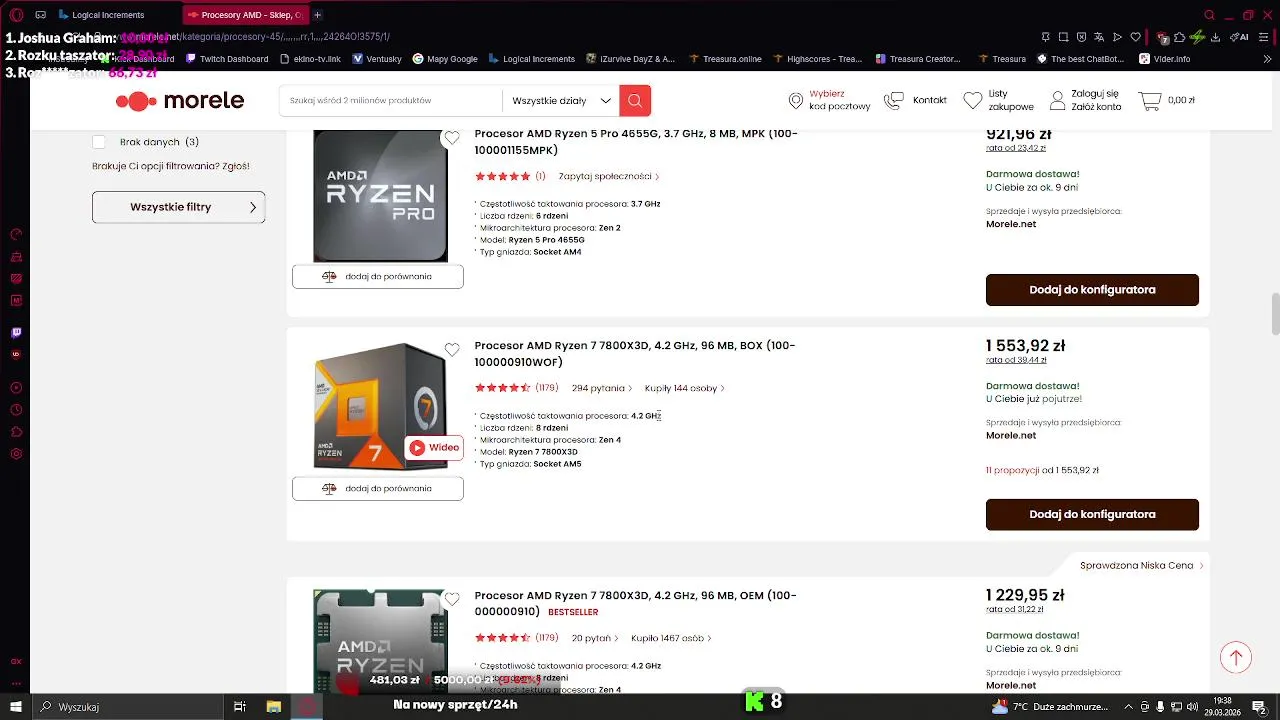The image size is (1280, 720).
Task: Click the product search input field
Action: 390,101
